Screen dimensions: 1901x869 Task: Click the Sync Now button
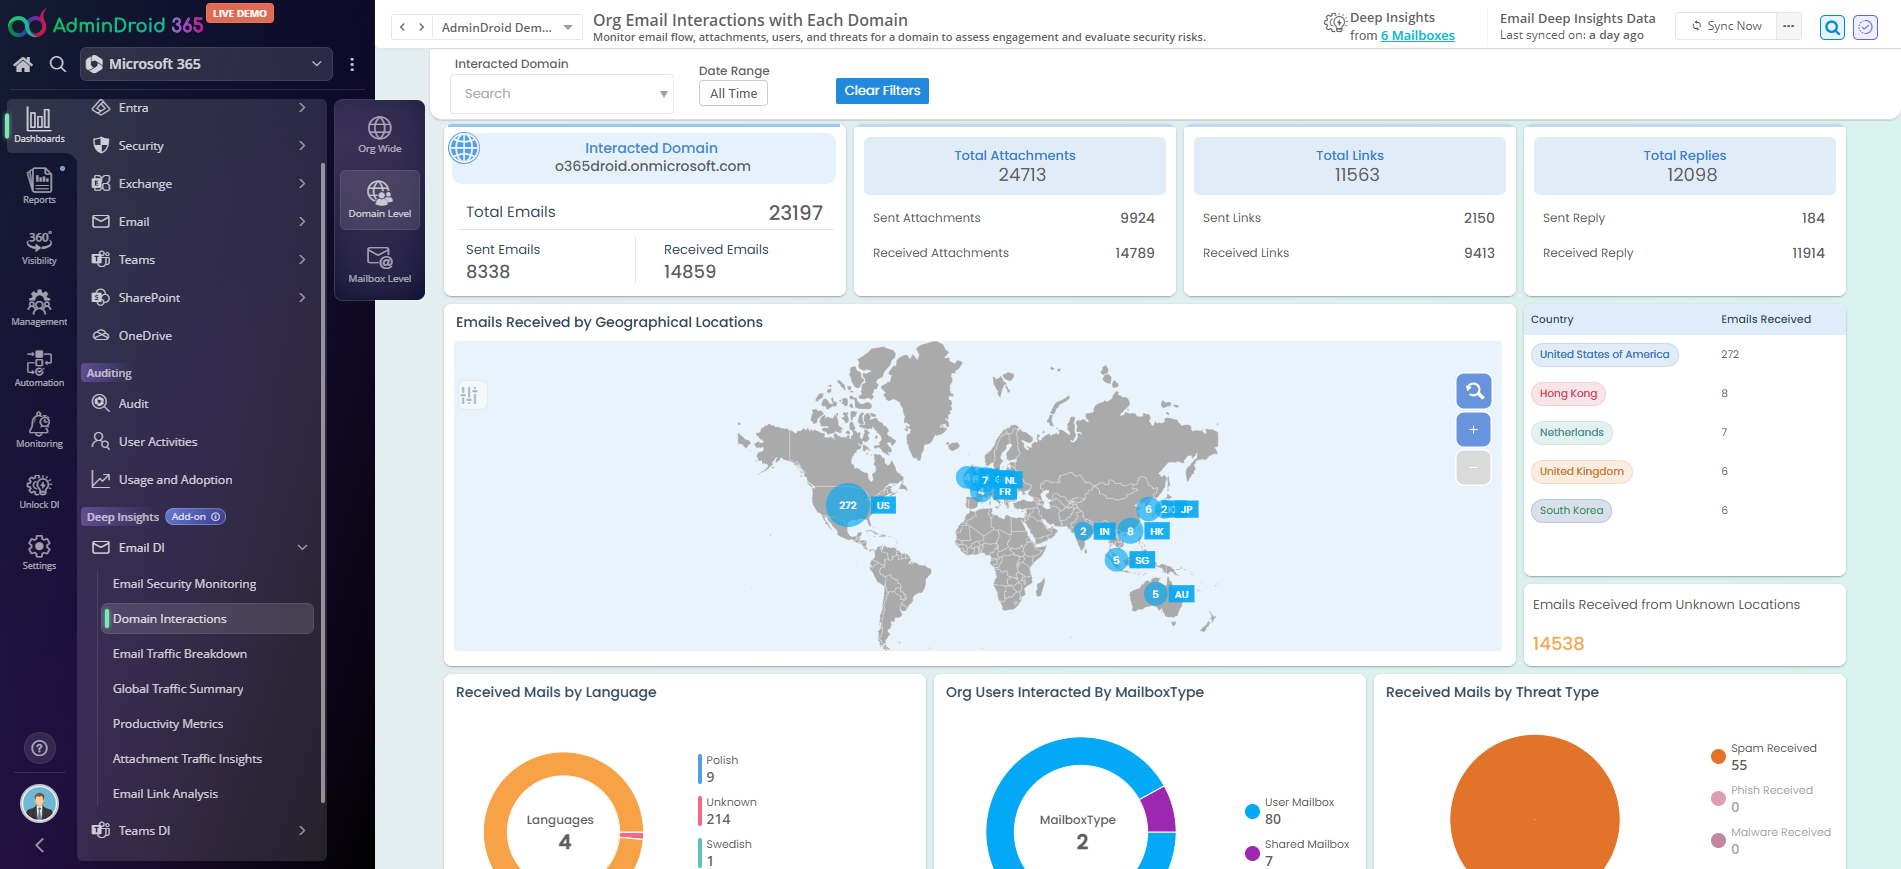coord(1727,26)
